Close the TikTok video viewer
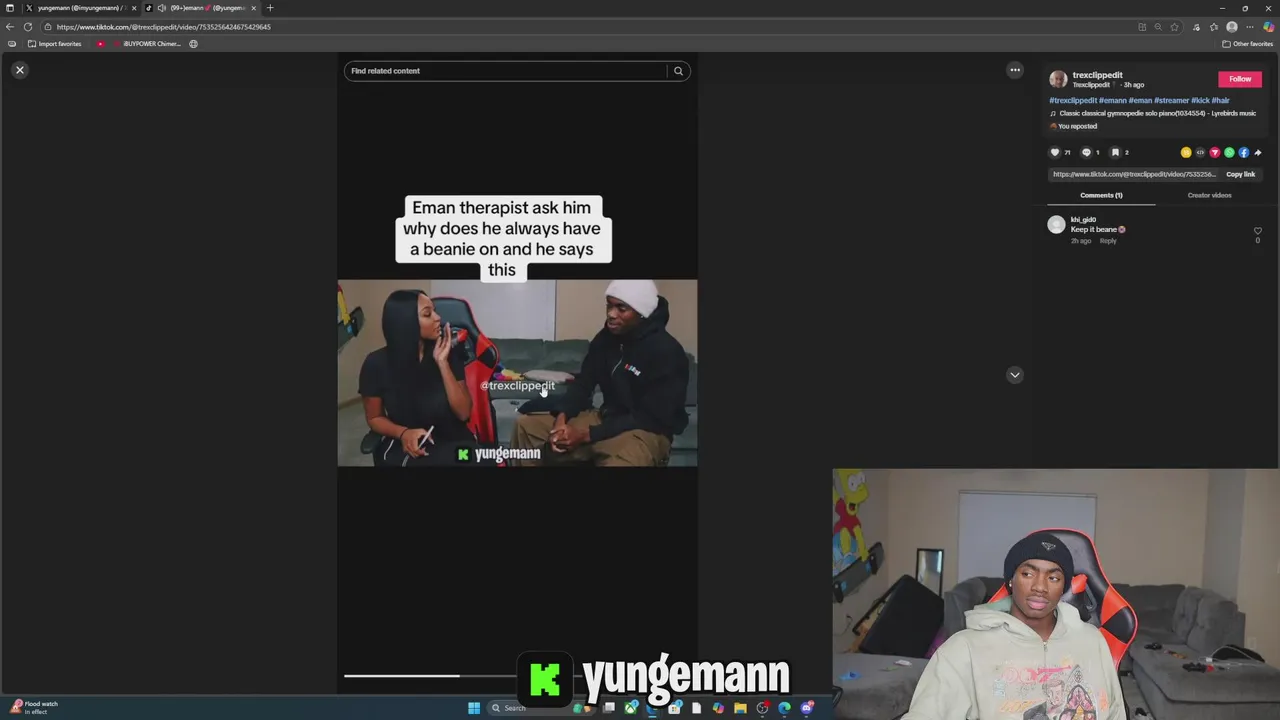Image resolution: width=1280 pixels, height=720 pixels. (19, 70)
